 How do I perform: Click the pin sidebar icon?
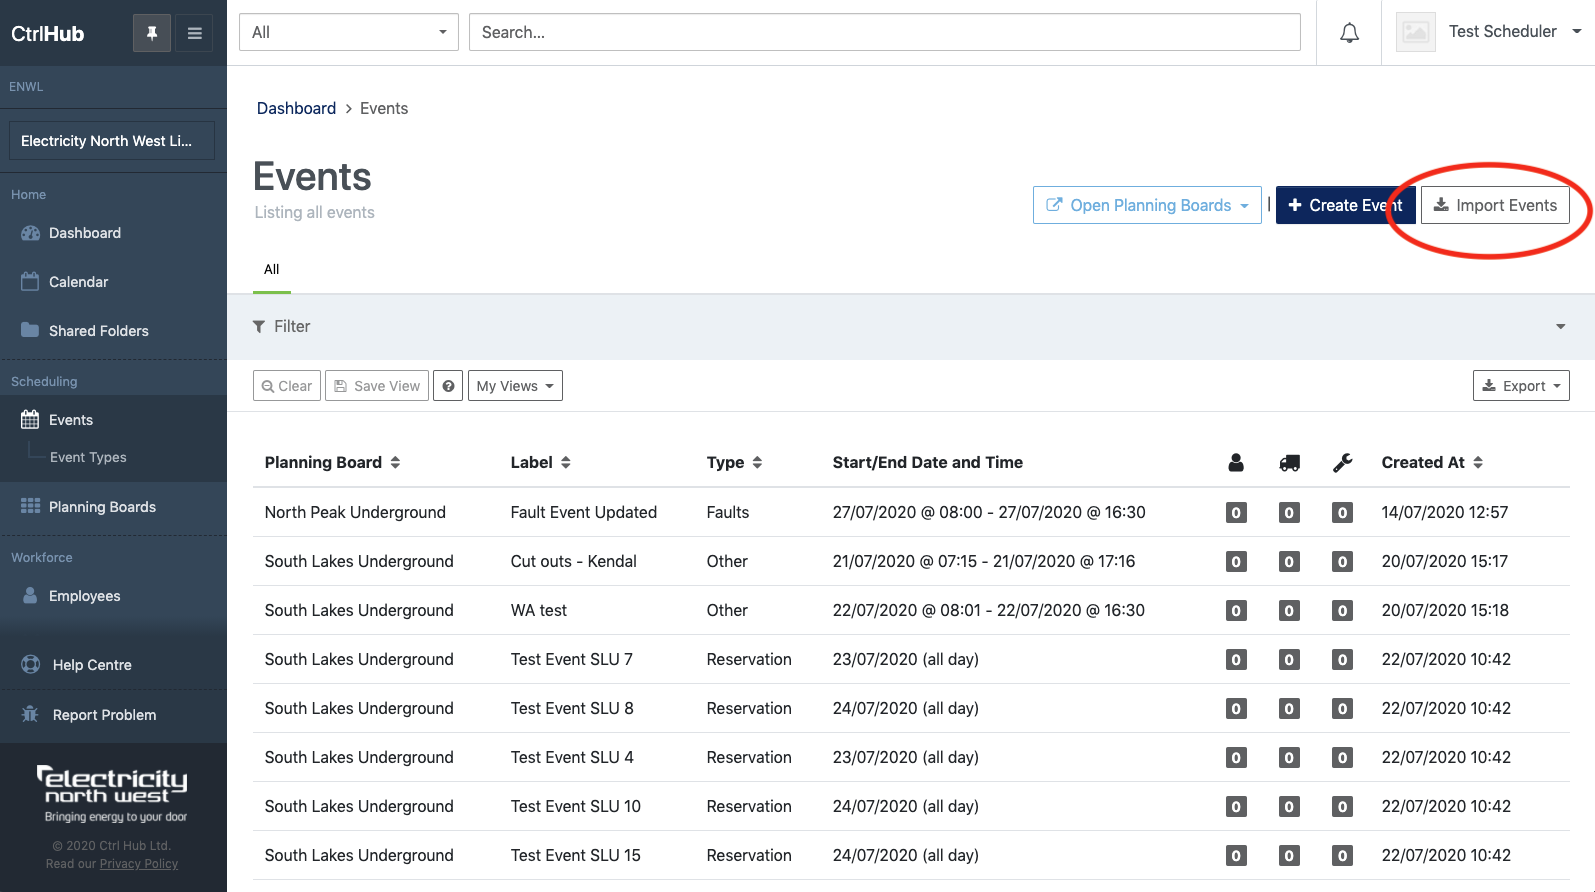pyautogui.click(x=152, y=33)
